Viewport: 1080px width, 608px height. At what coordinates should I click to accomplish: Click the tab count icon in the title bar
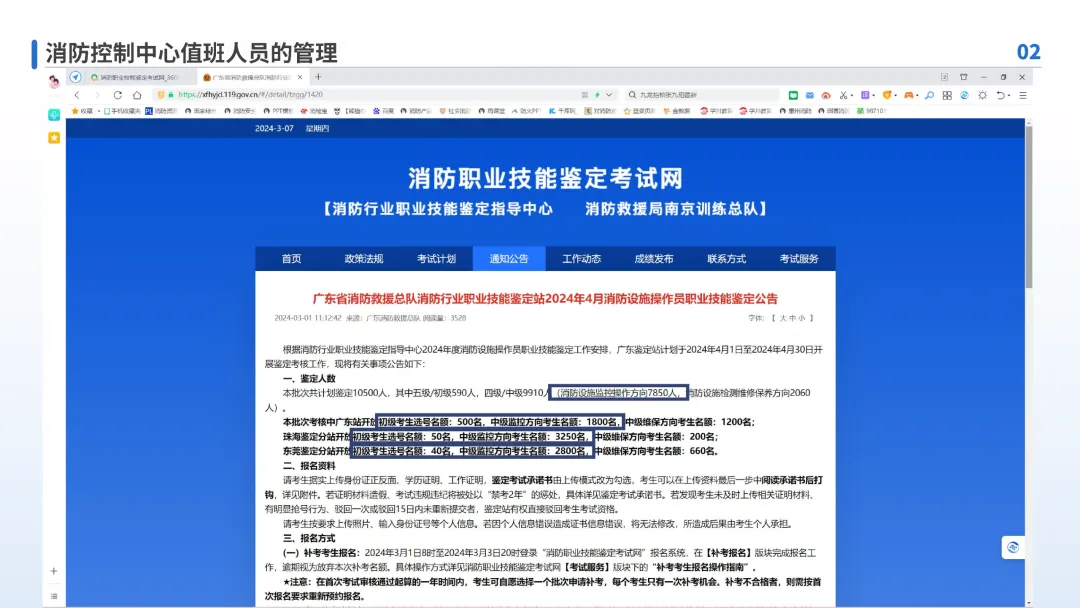click(x=944, y=77)
